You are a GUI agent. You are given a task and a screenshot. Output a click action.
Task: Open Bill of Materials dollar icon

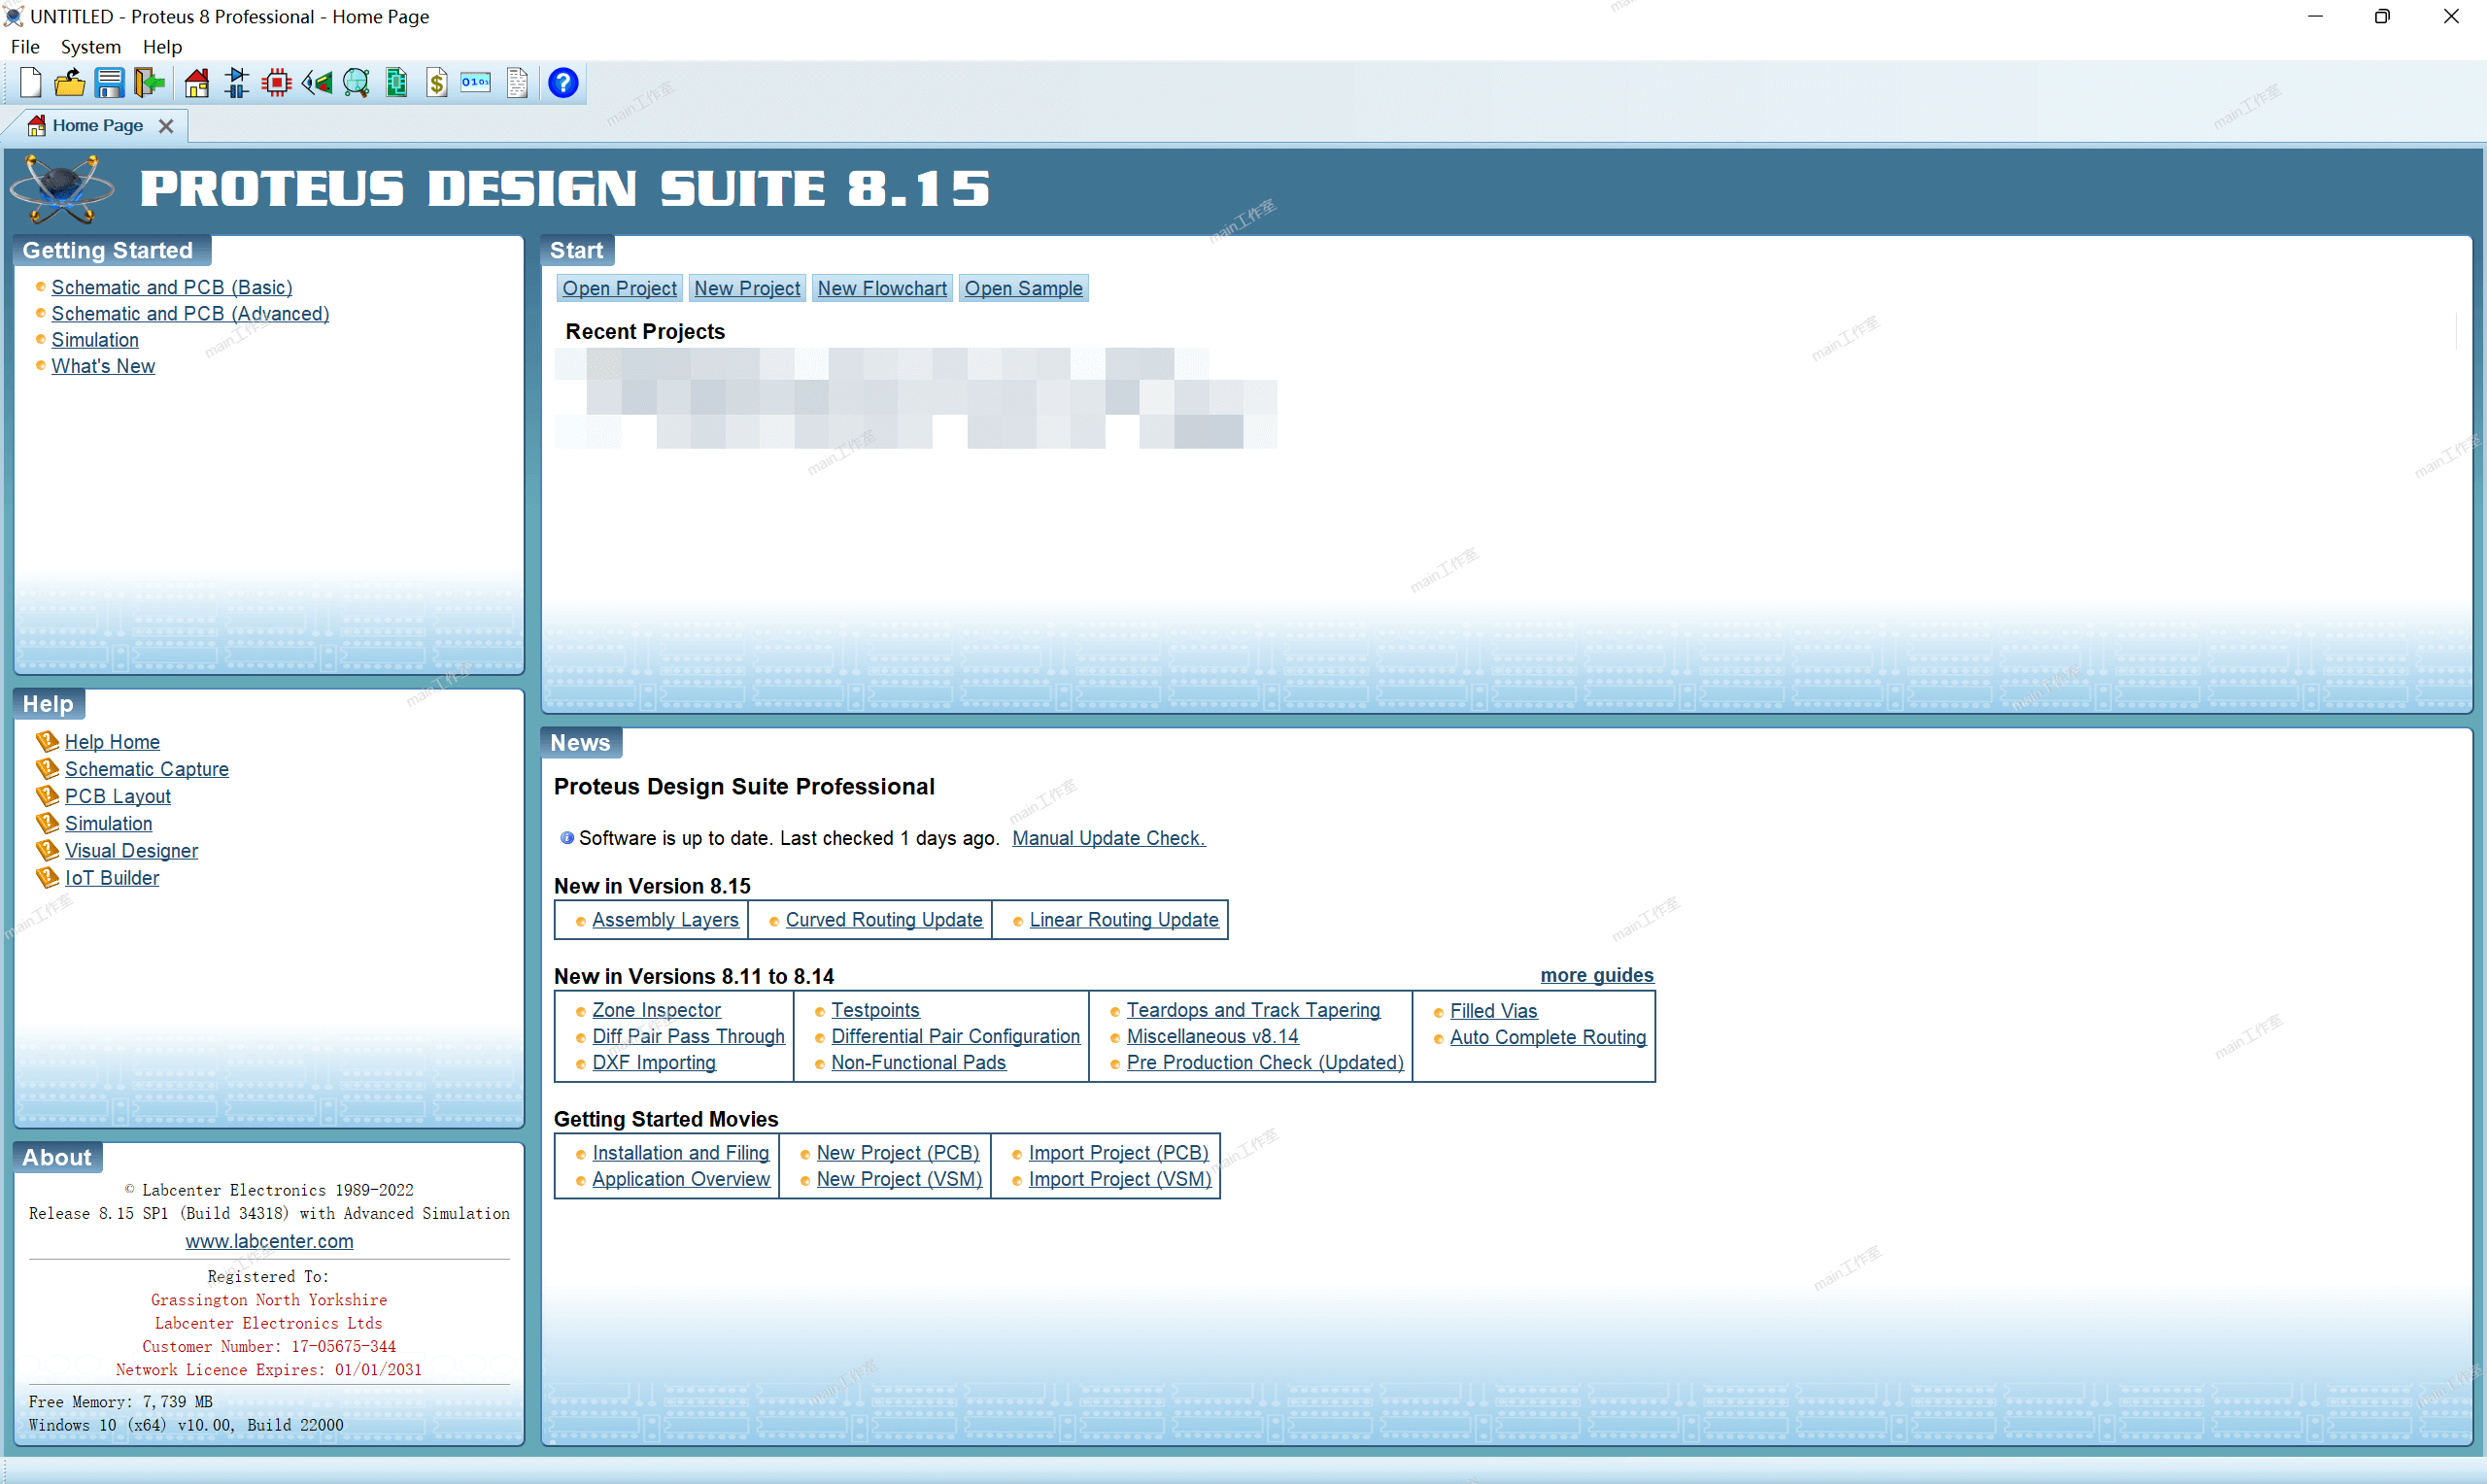[x=437, y=83]
